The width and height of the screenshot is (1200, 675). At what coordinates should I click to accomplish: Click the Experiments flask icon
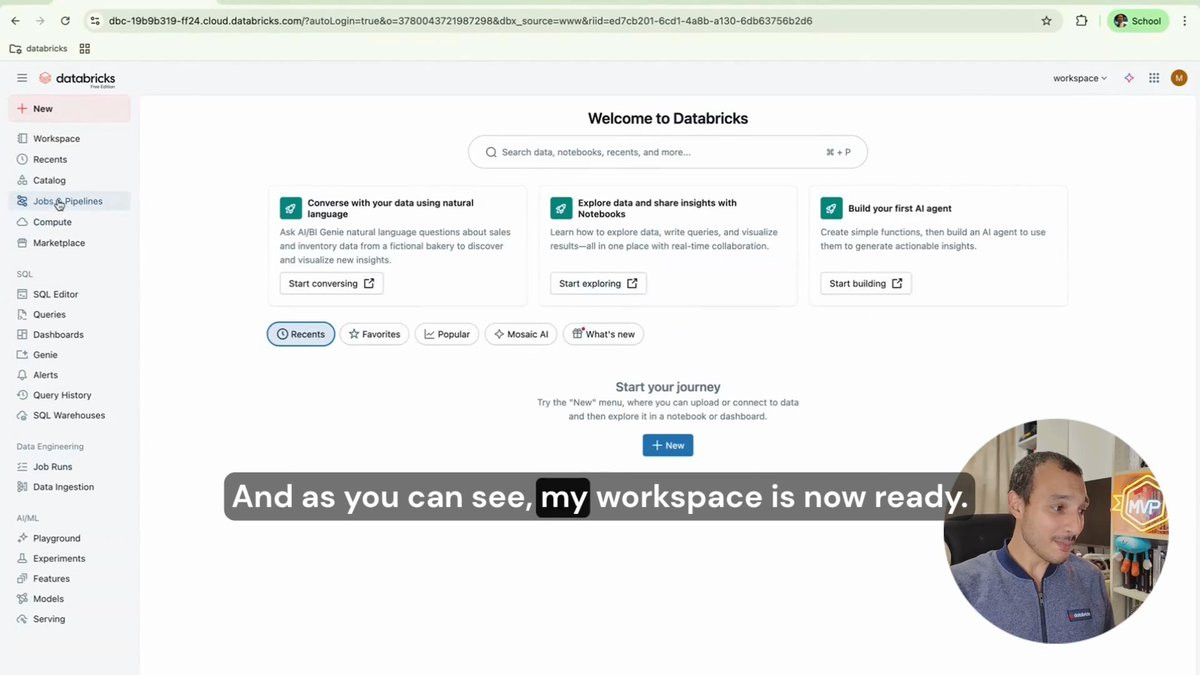point(23,558)
